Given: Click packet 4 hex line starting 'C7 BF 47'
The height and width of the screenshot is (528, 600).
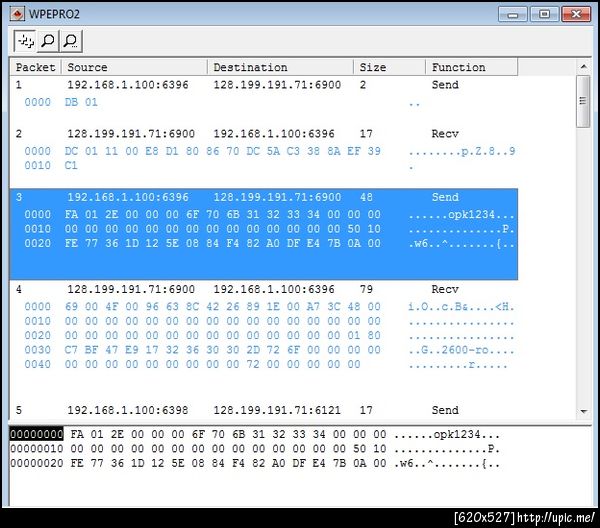Looking at the screenshot, I should tap(223, 350).
